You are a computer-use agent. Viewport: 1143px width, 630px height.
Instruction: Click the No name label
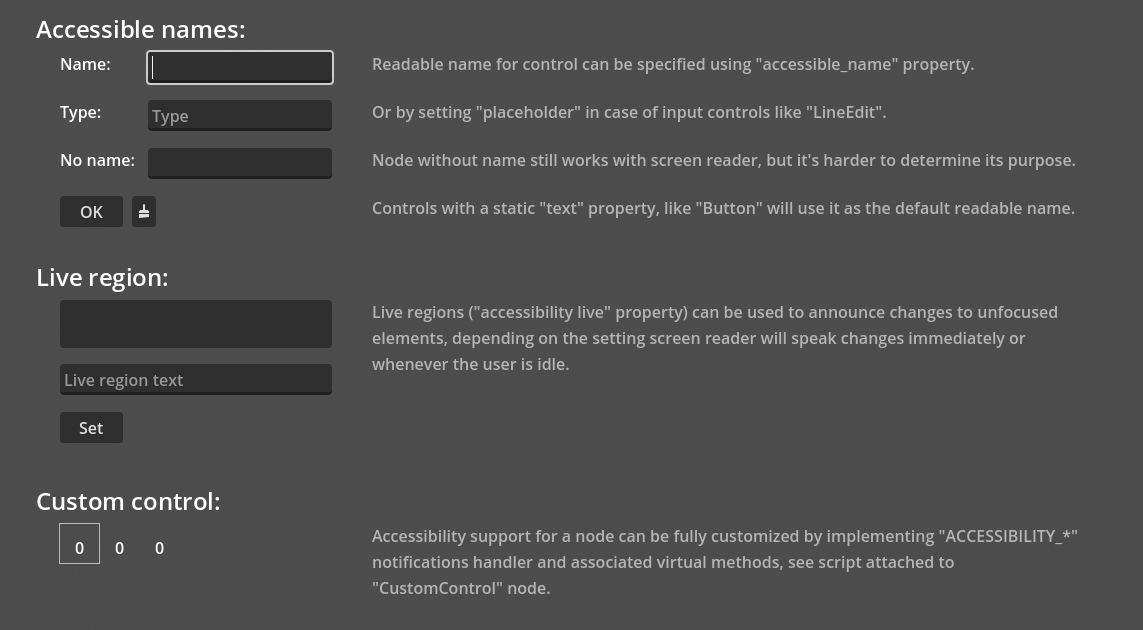pyautogui.click(x=97, y=160)
